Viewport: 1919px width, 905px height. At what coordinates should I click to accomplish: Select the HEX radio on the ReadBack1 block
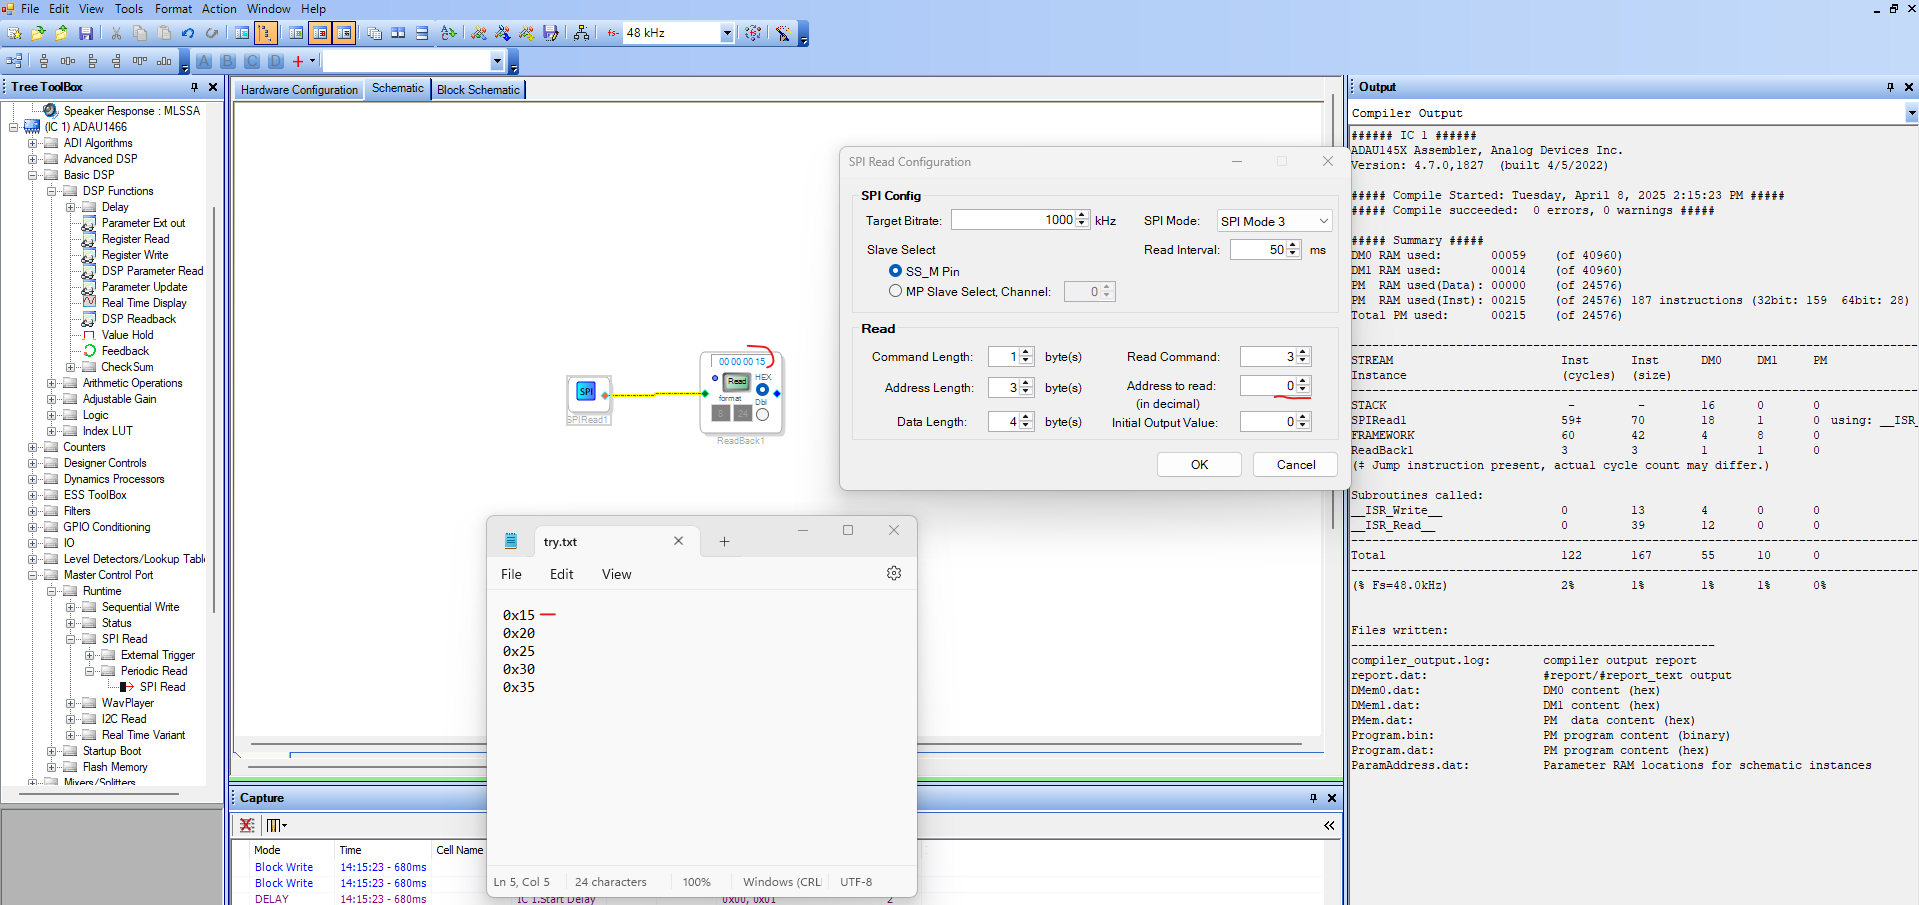(762, 389)
